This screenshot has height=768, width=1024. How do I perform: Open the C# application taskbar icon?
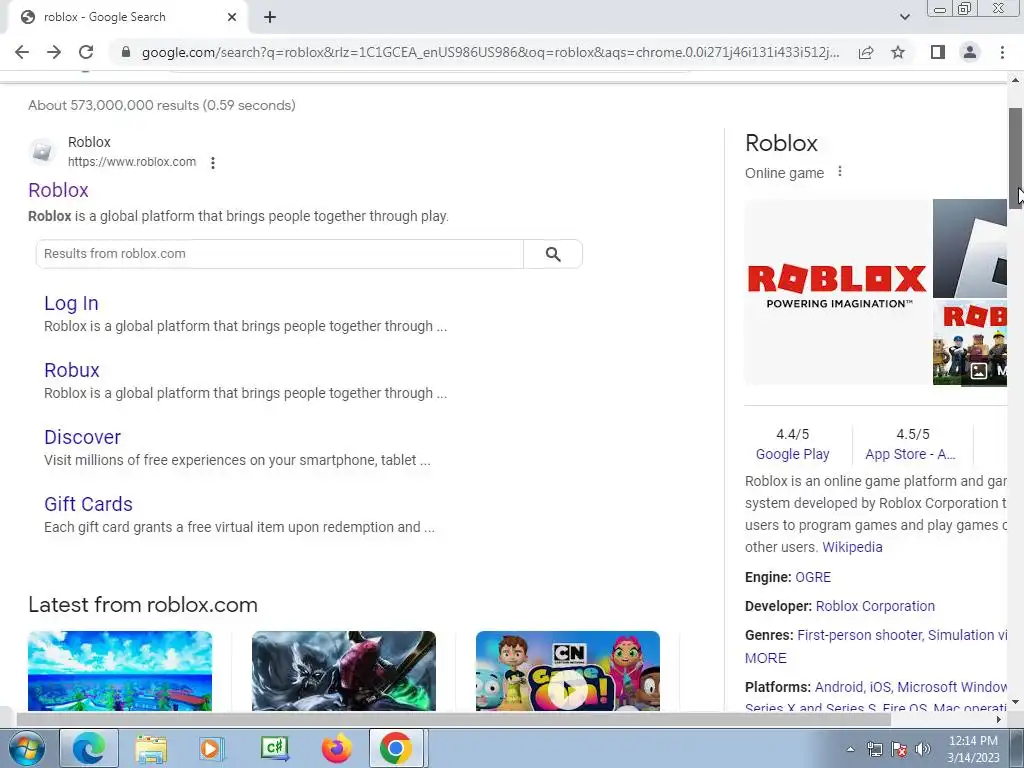274,748
